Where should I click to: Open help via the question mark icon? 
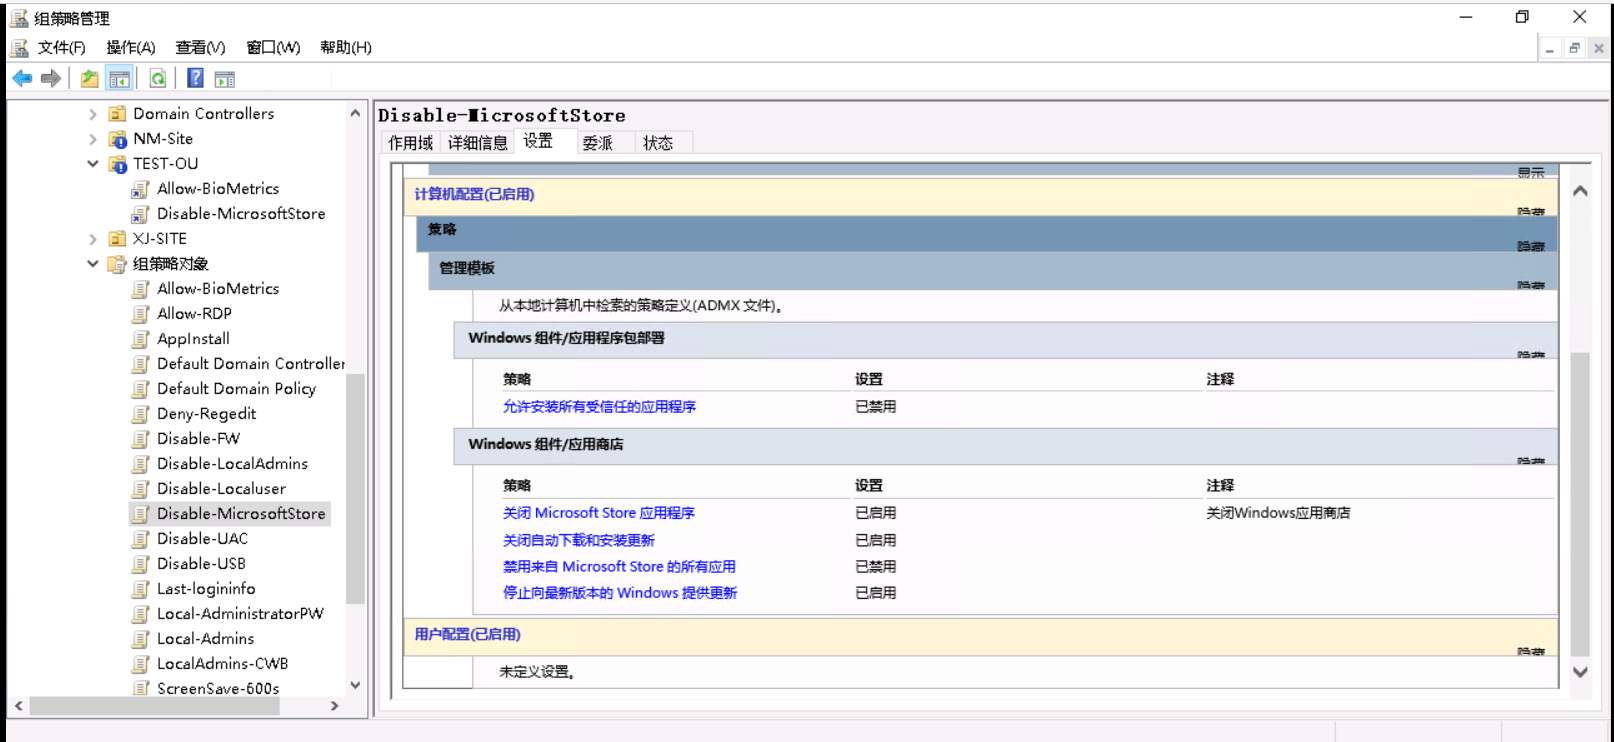click(x=195, y=78)
